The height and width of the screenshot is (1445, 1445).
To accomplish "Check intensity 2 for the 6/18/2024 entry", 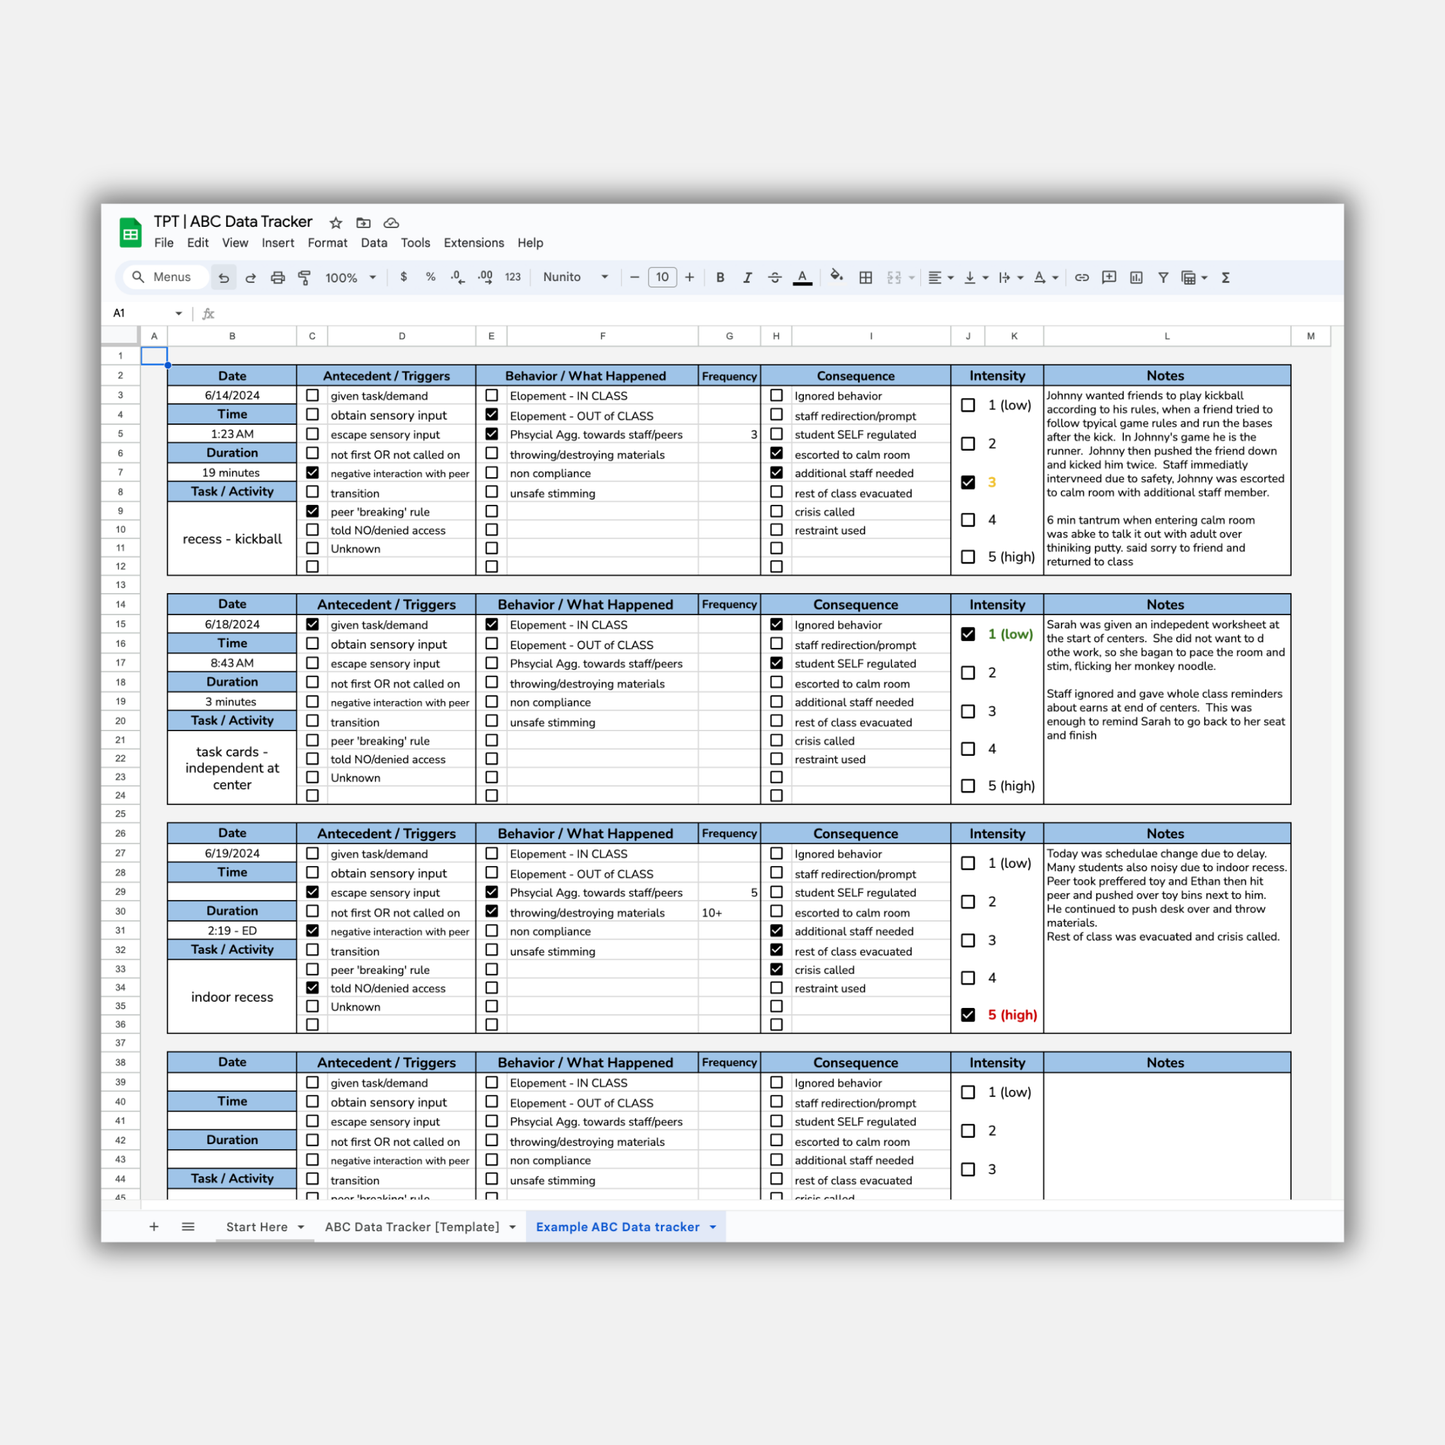I will click(968, 672).
